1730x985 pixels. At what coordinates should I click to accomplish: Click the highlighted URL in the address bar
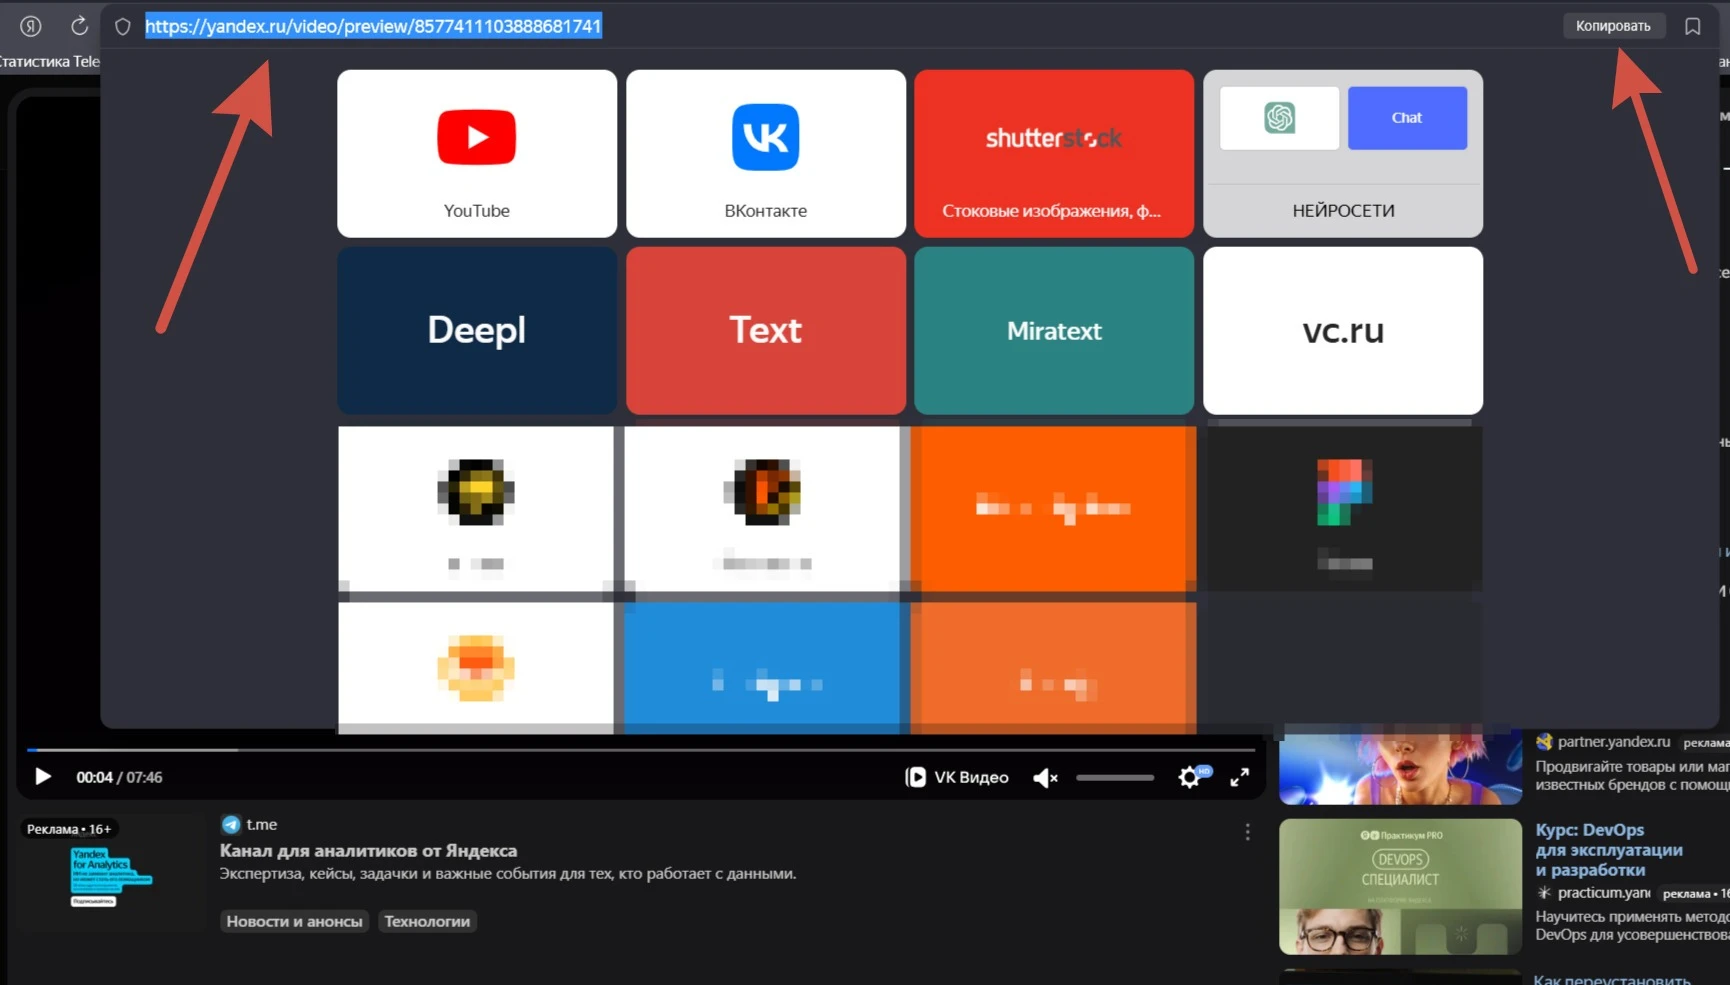coord(373,26)
